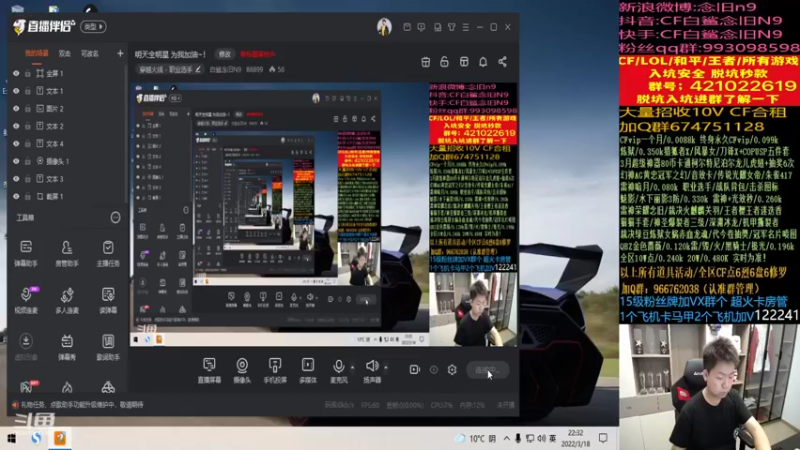
Task: Select the 截屏 1 source row
Action: [x=67, y=196]
